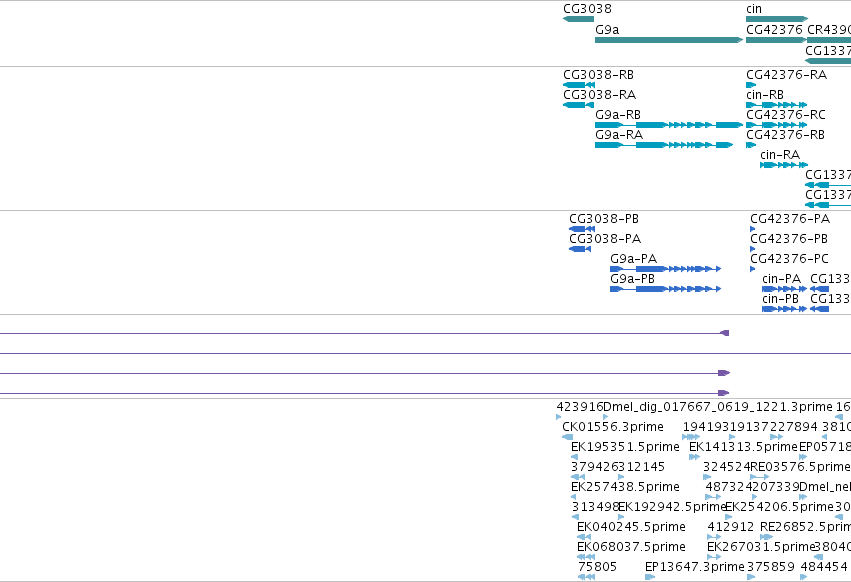The height and width of the screenshot is (582, 851).
Task: Select the EP13647.3prime EST label
Action: 695,567
